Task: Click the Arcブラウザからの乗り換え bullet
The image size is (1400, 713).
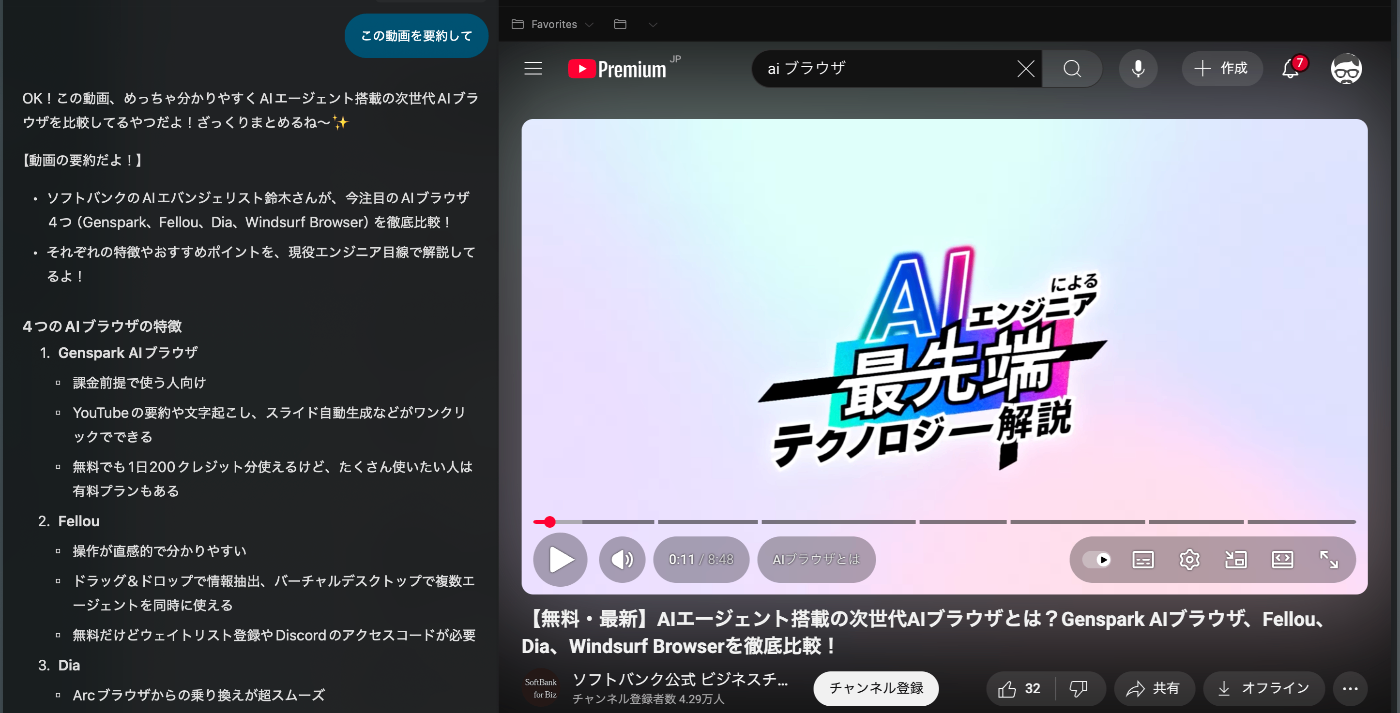Action: 199,695
